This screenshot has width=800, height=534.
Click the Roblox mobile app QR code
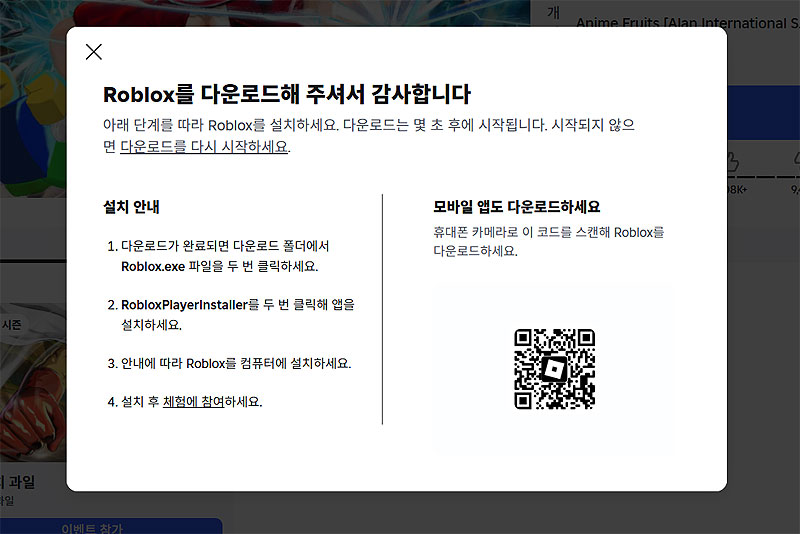(555, 369)
